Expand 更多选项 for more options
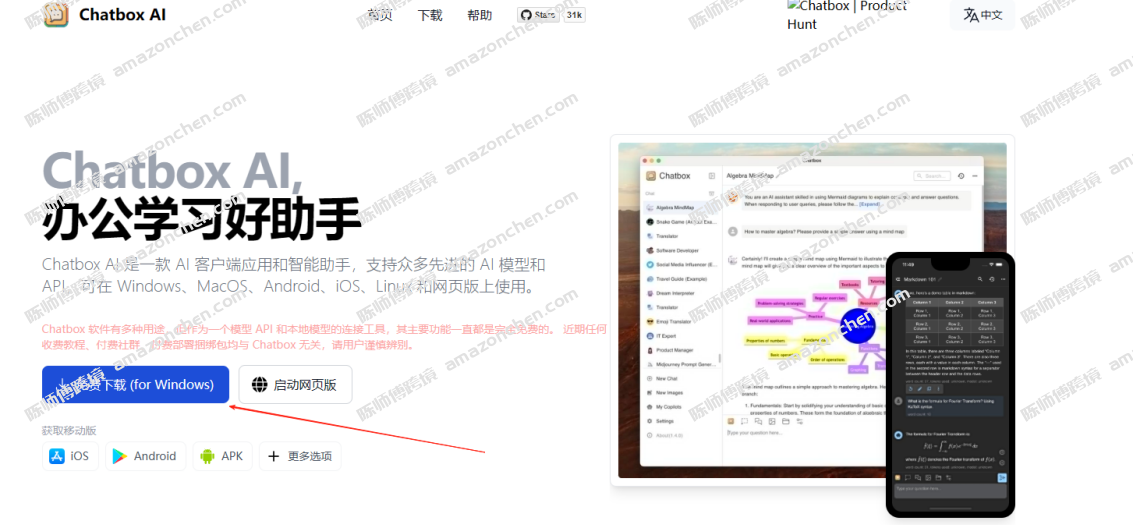Image resolution: width=1133 pixels, height=528 pixels. click(x=301, y=456)
